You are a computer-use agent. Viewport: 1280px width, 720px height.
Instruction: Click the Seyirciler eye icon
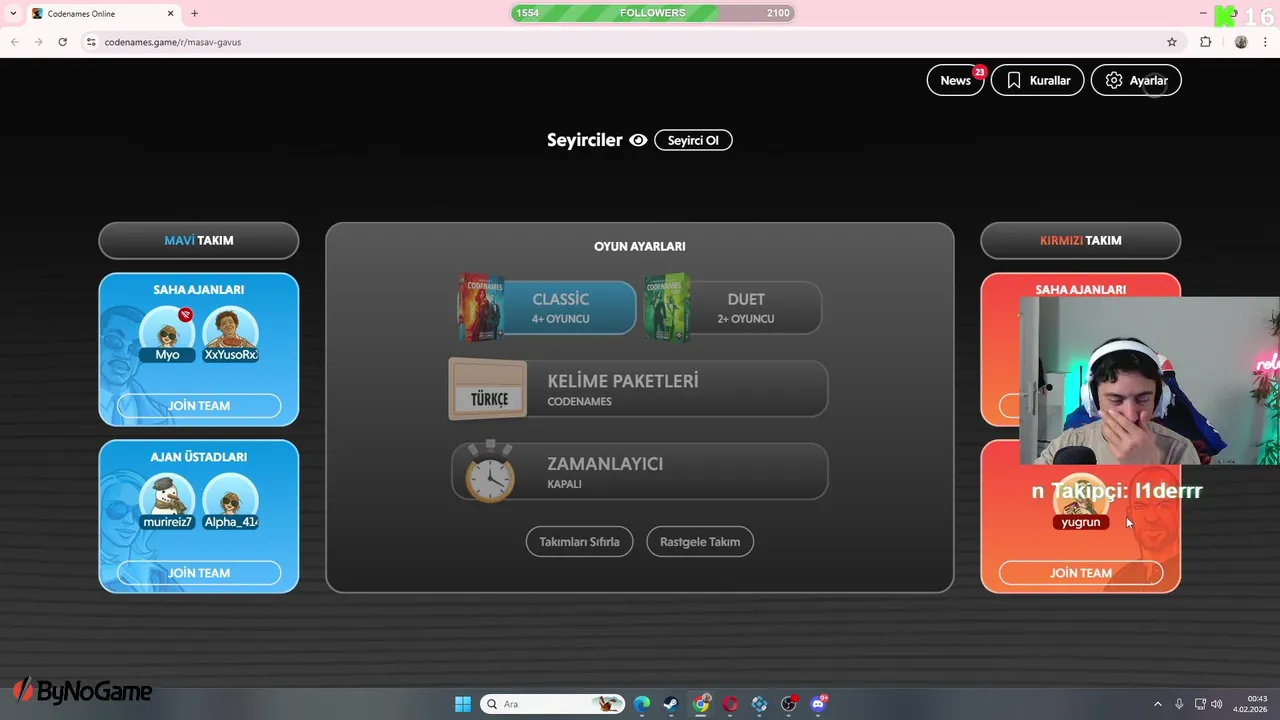point(638,140)
